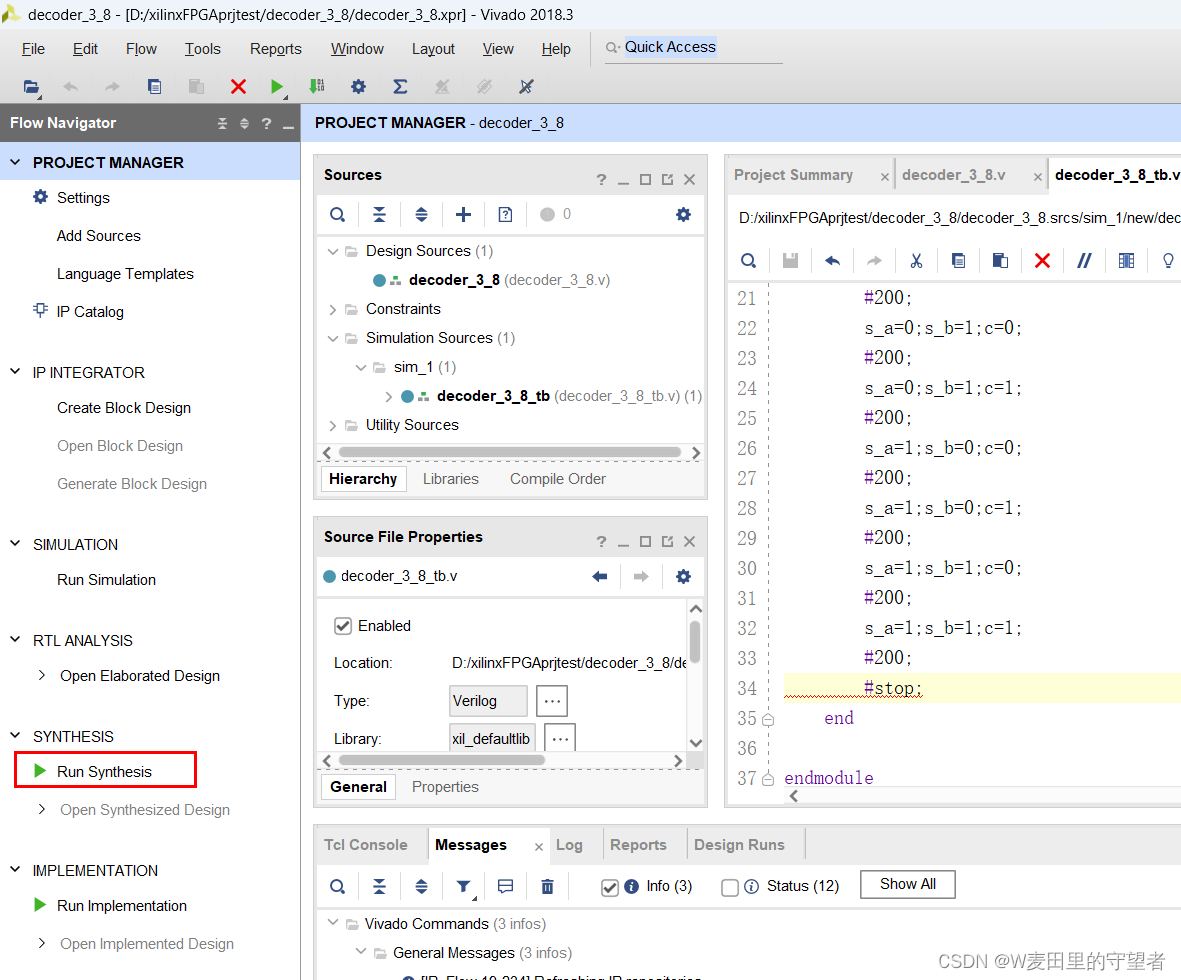Expand Open Elaborated Design
This screenshot has width=1181, height=980.
(x=42, y=675)
